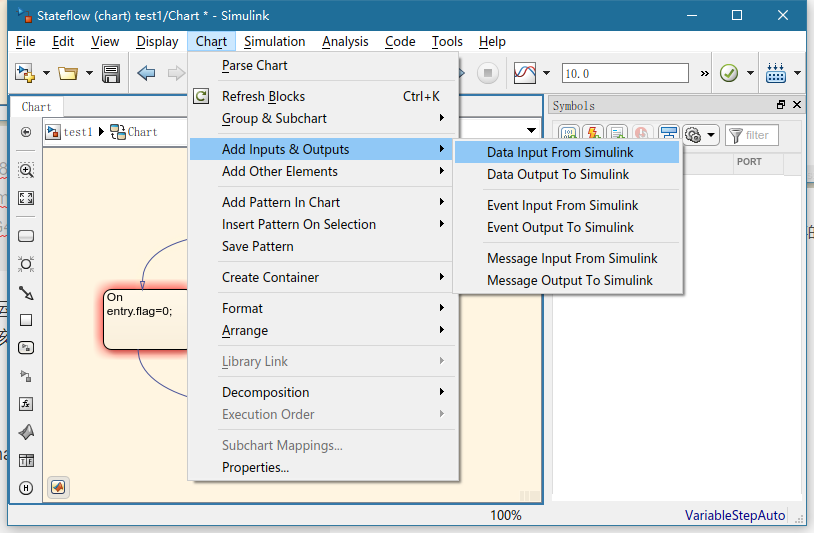Open the File menu
Image resolution: width=814 pixels, height=533 pixels.
tap(25, 42)
